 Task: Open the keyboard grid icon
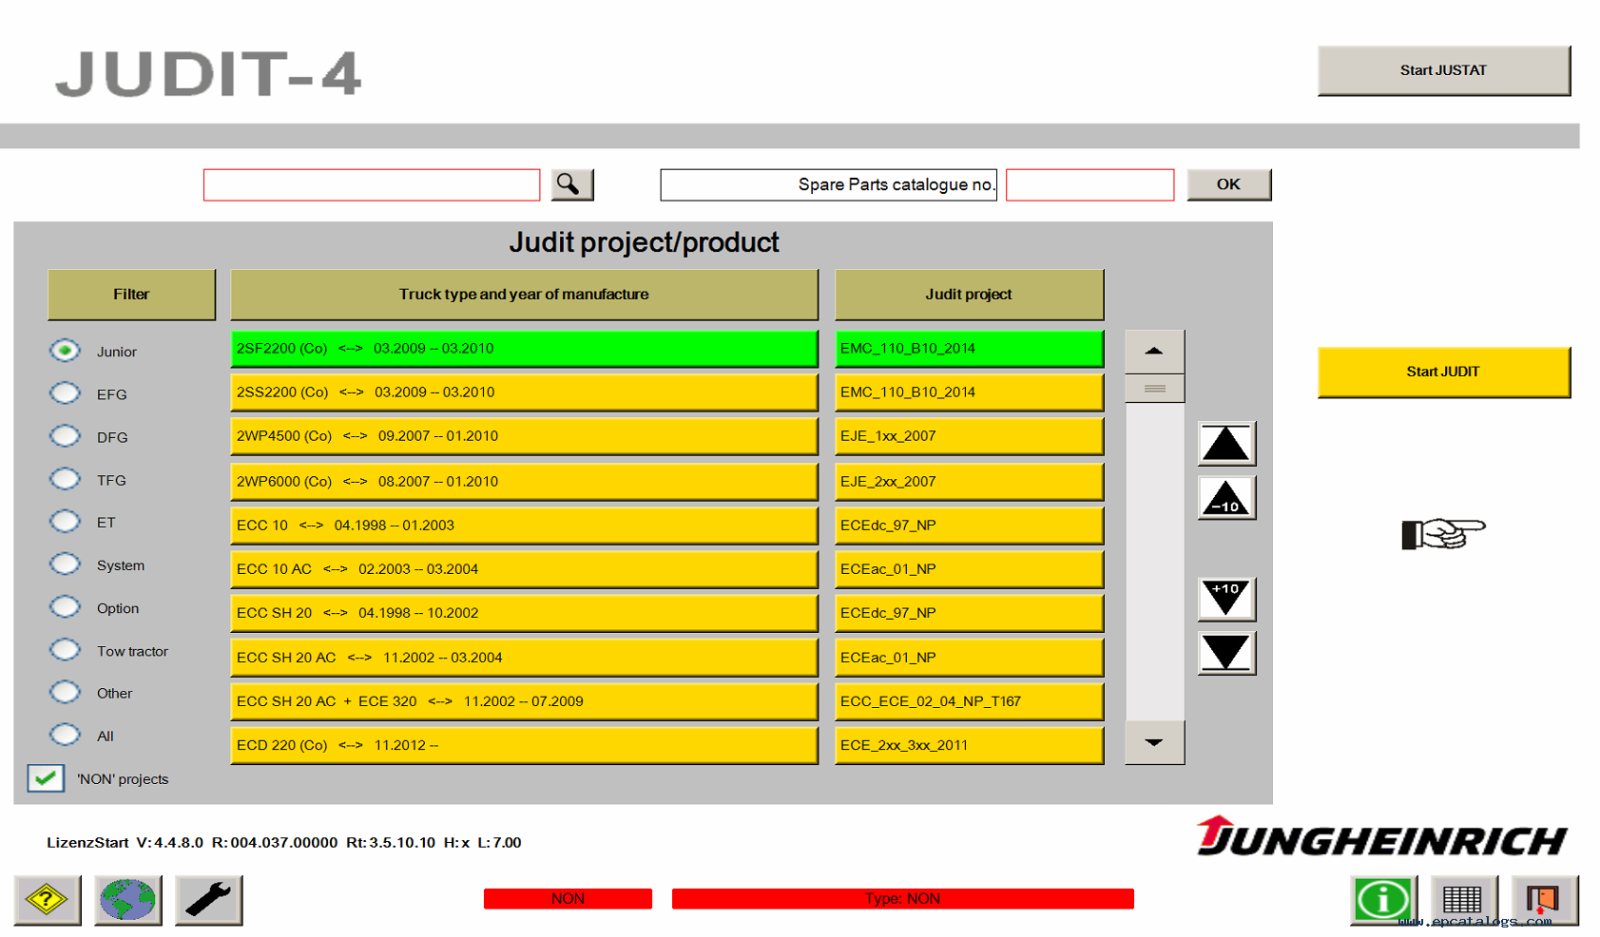coord(1463,900)
